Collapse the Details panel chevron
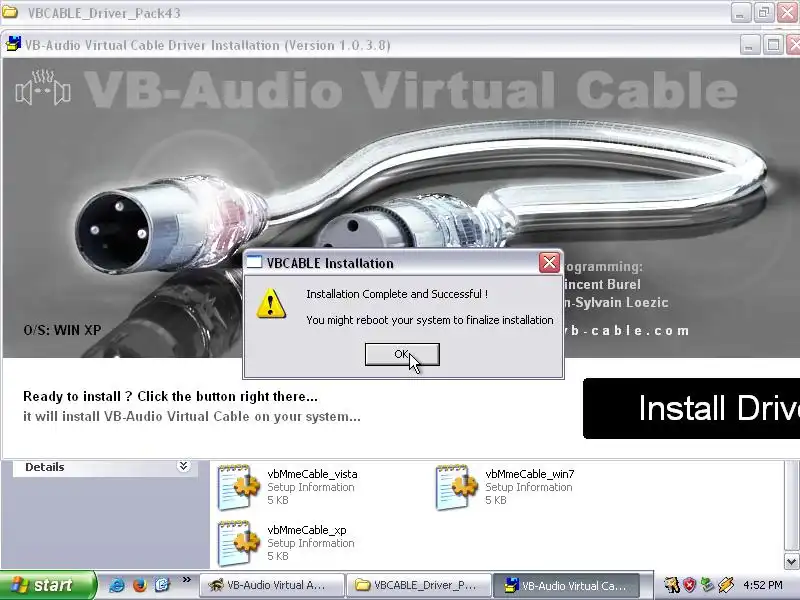Image resolution: width=800 pixels, height=600 pixels. click(183, 466)
